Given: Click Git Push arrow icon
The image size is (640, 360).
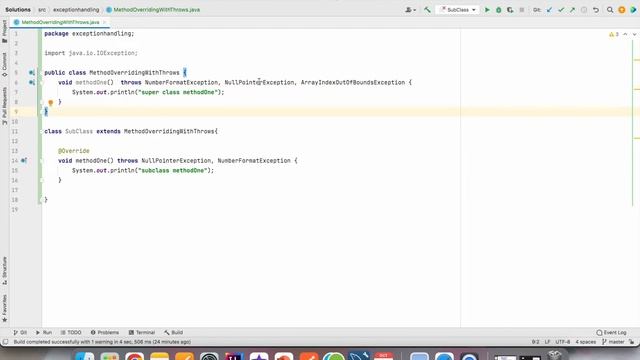Looking at the screenshot, I should (572, 10).
